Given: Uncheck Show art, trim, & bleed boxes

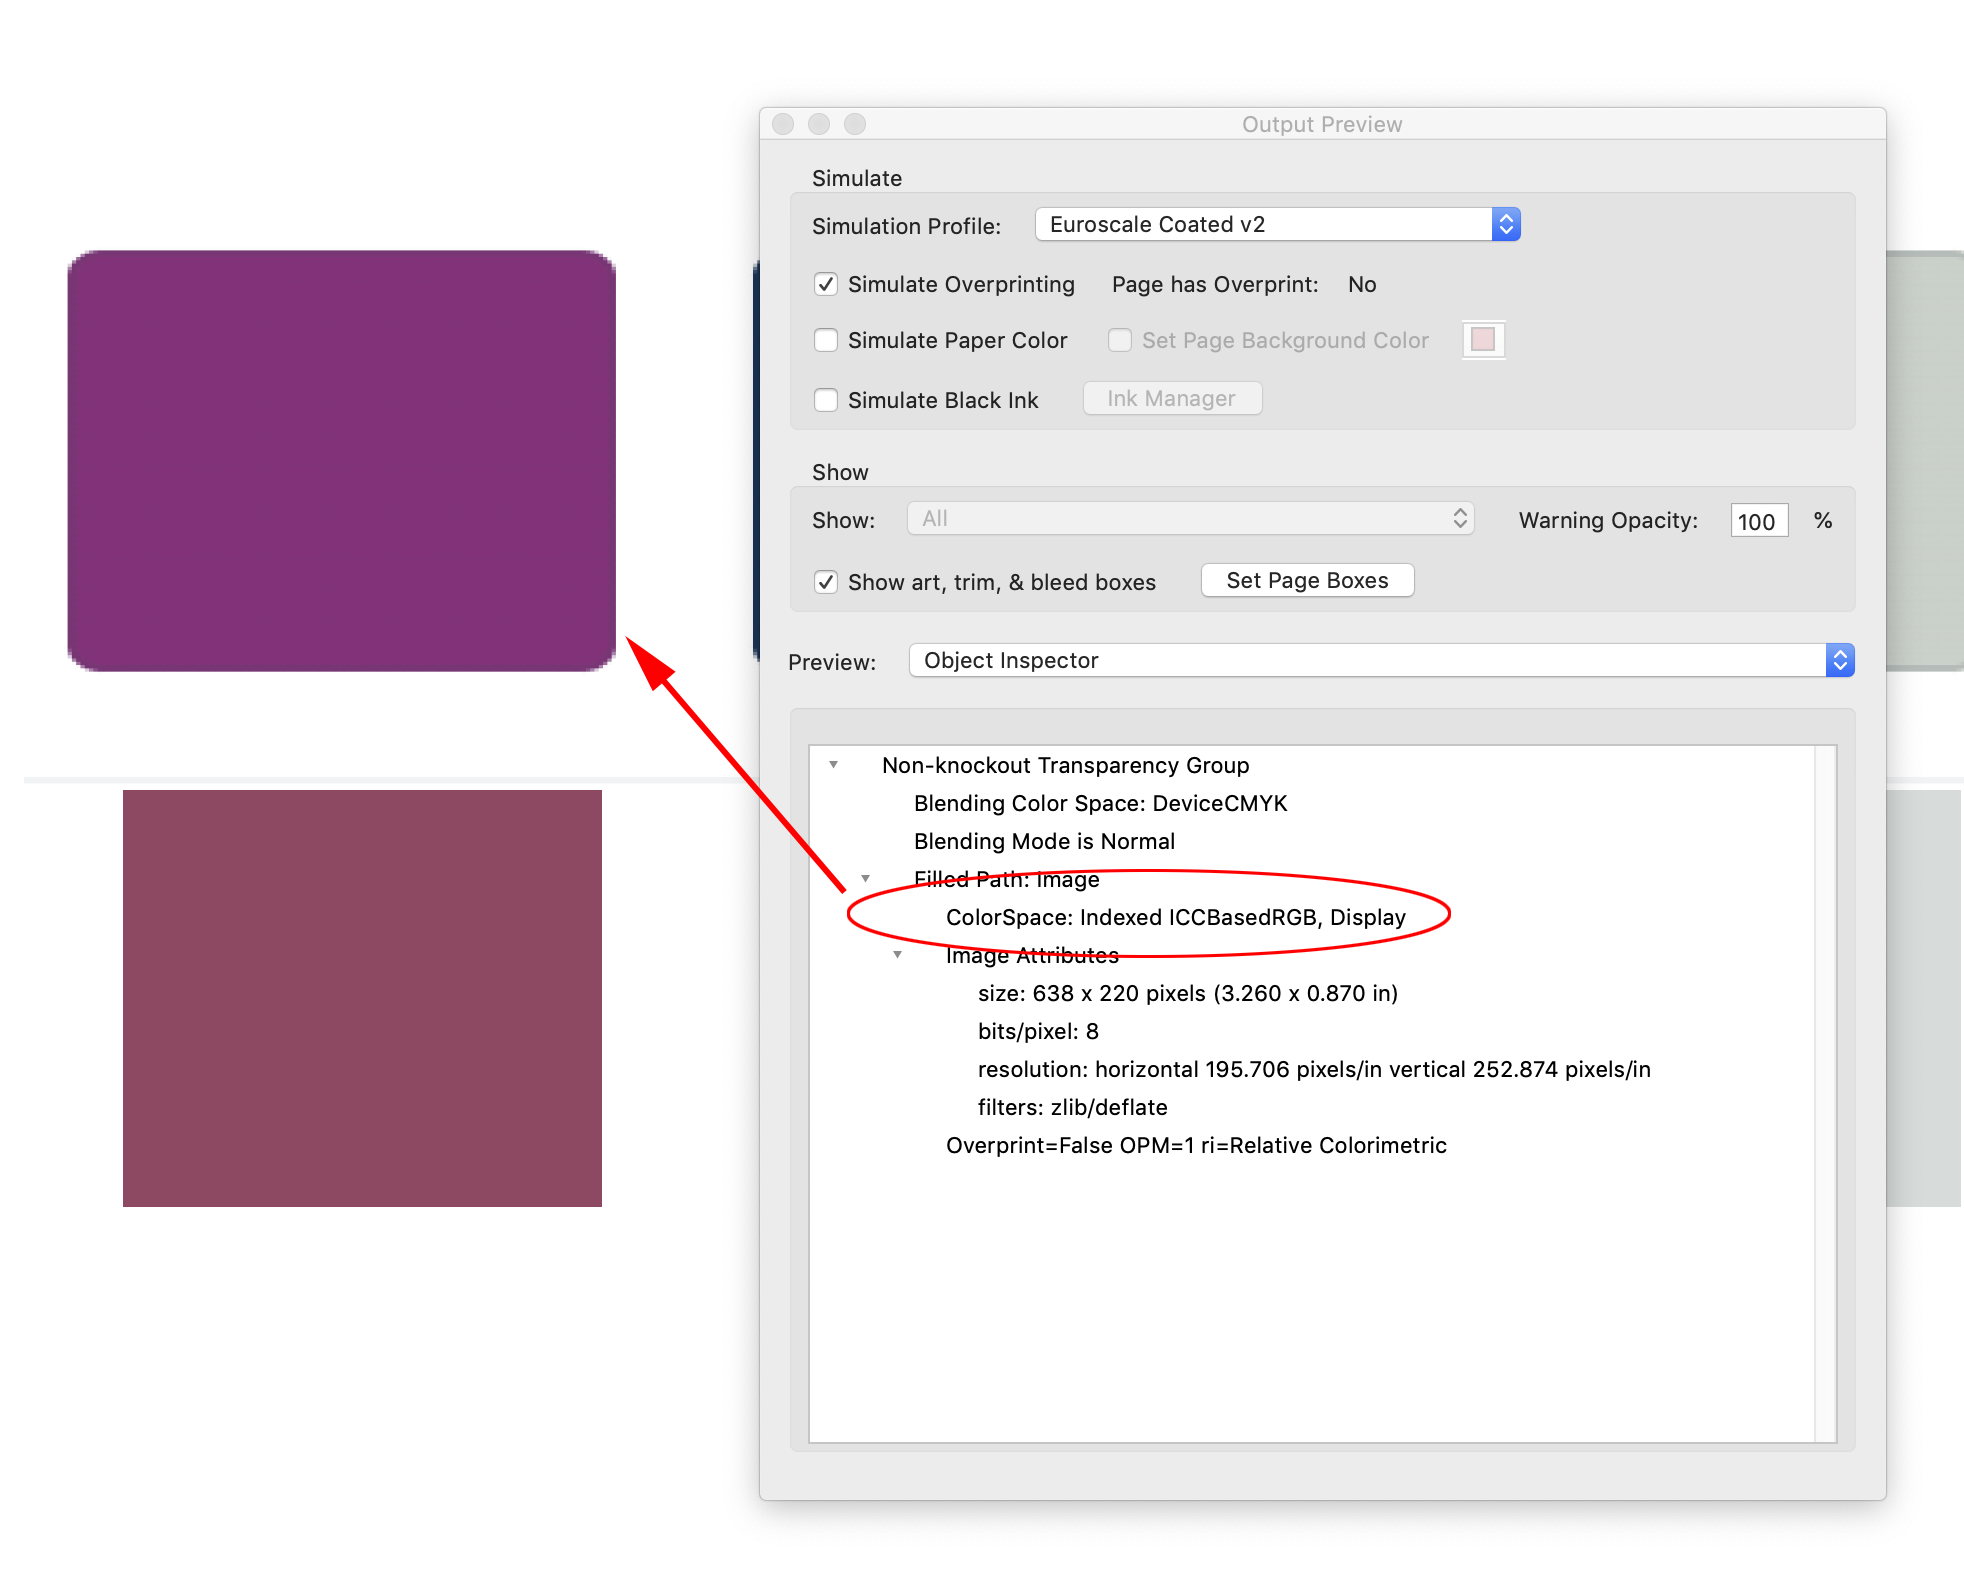Looking at the screenshot, I should point(826,581).
